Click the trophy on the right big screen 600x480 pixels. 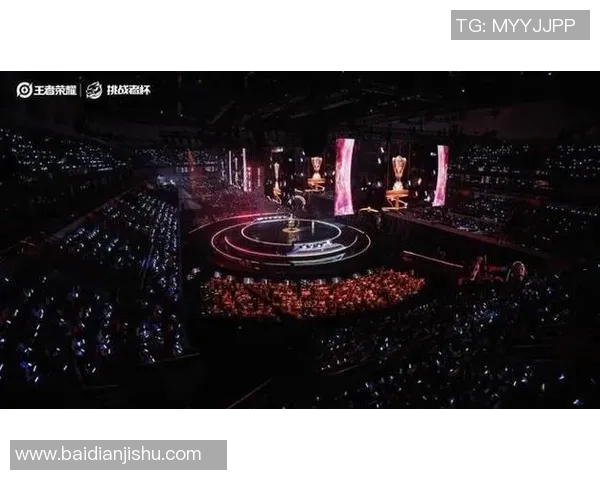[398, 172]
